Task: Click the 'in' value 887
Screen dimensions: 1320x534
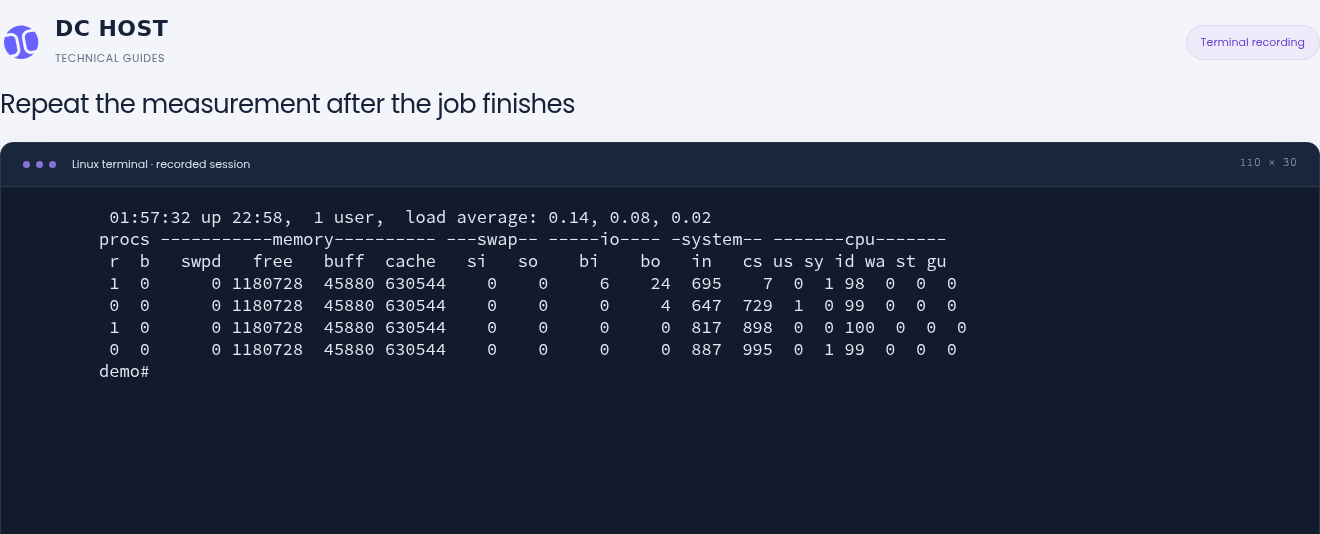Action: click(706, 349)
